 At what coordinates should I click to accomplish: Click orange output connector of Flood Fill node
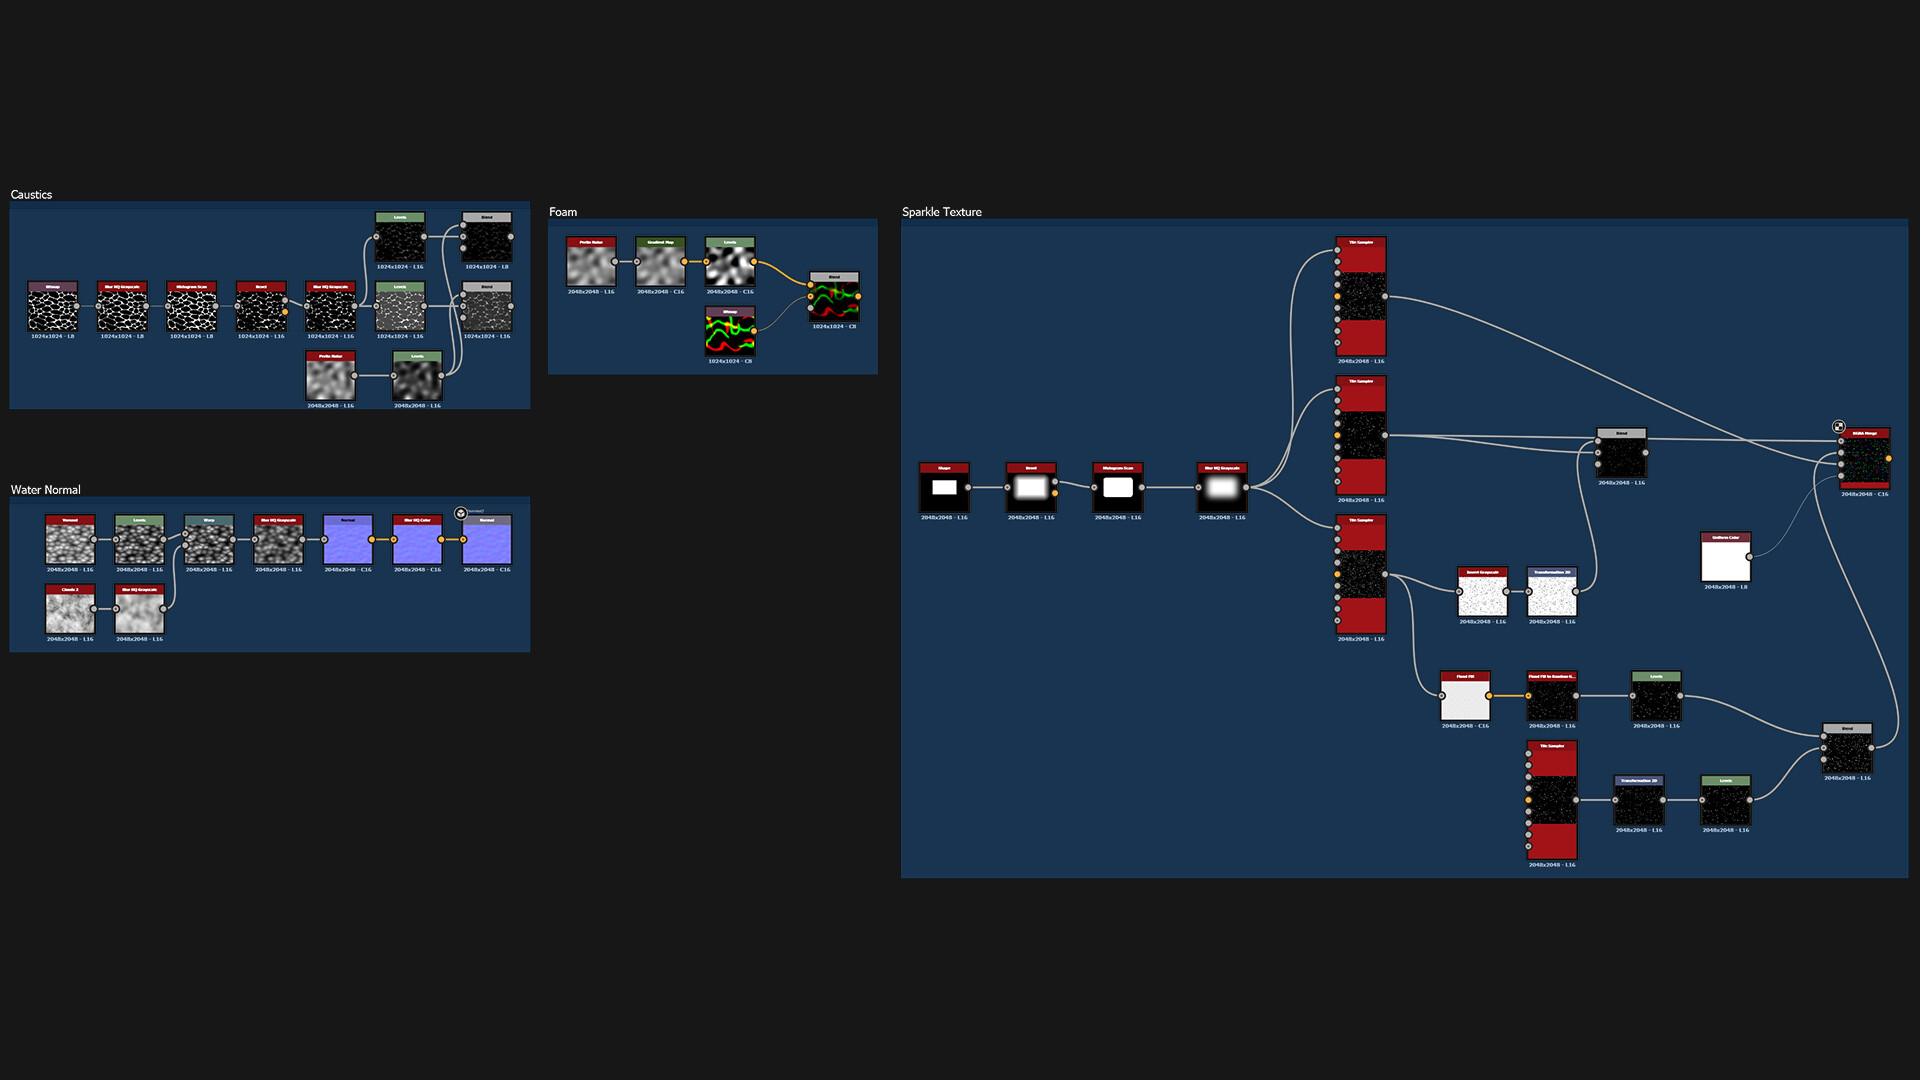pyautogui.click(x=1489, y=696)
